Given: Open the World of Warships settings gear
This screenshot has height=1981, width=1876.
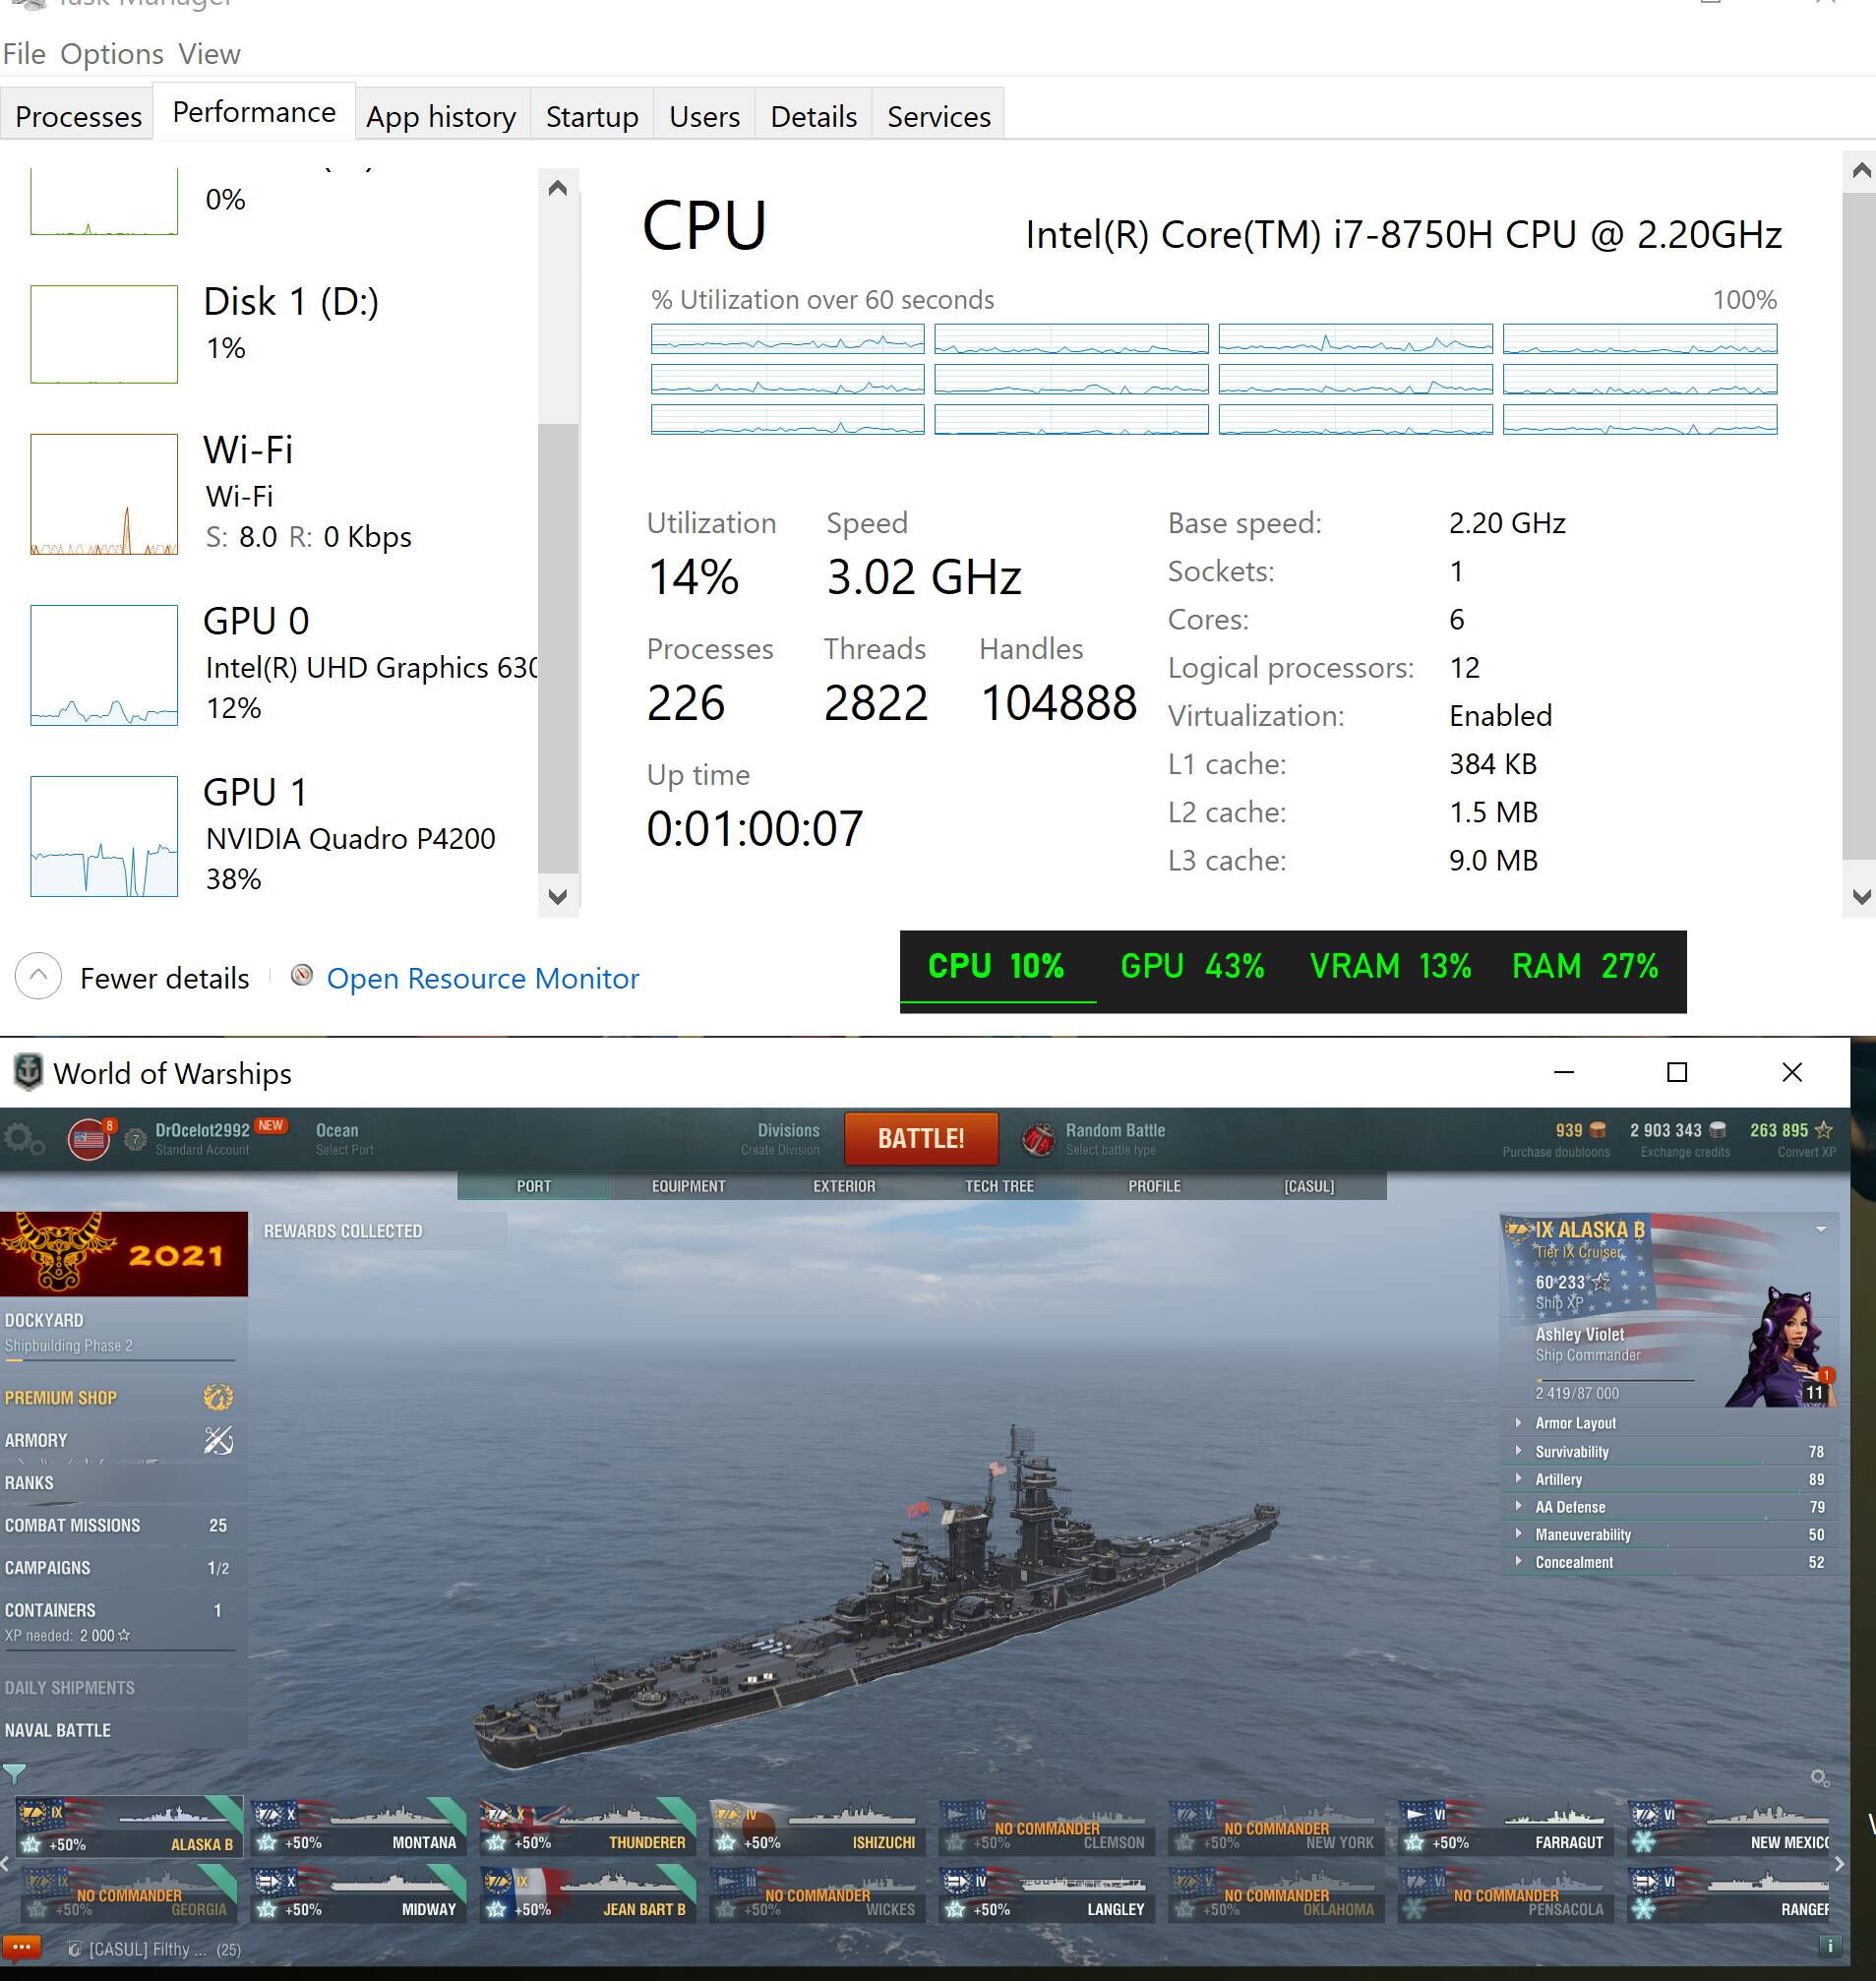Looking at the screenshot, I should click(23, 1139).
